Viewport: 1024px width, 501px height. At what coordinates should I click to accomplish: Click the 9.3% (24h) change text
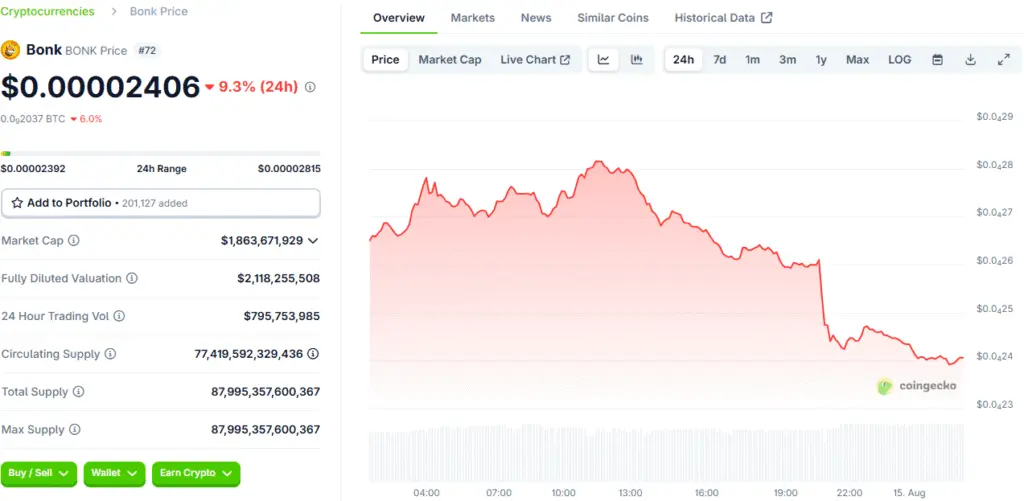point(258,87)
